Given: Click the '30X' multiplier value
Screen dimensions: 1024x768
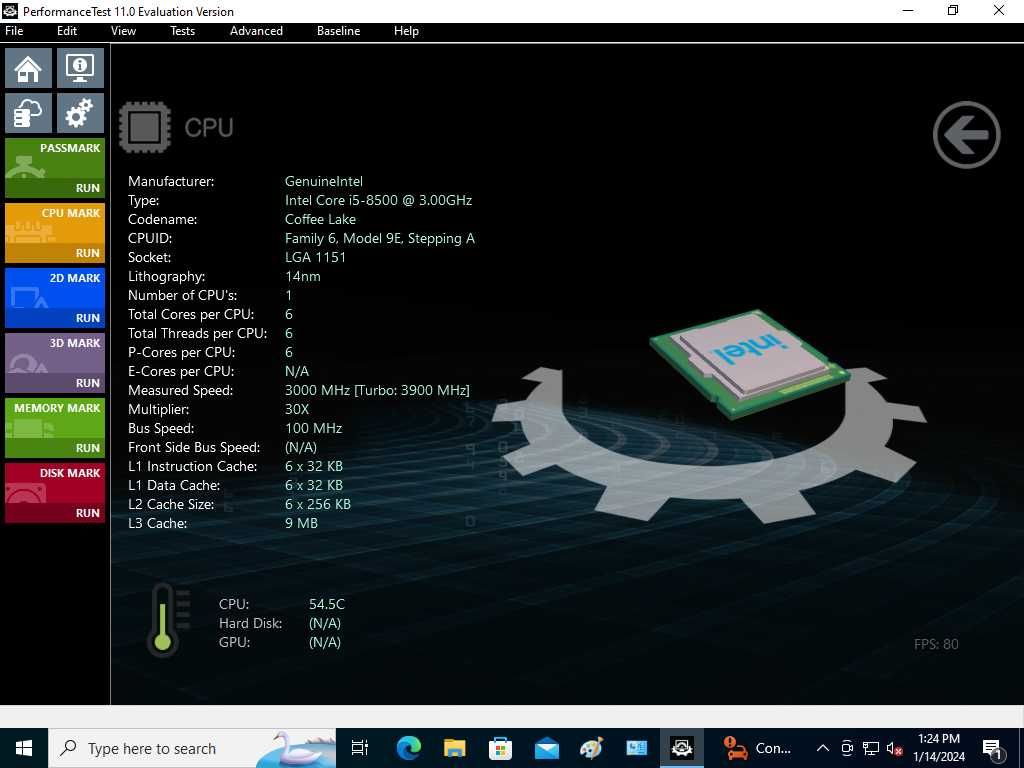Looking at the screenshot, I should [x=296, y=409].
